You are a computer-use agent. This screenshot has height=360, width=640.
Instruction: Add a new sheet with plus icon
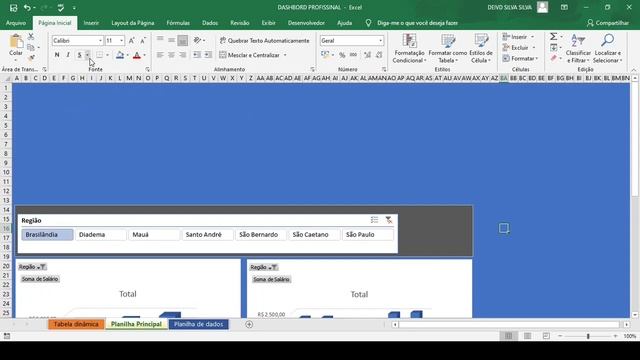coord(249,324)
